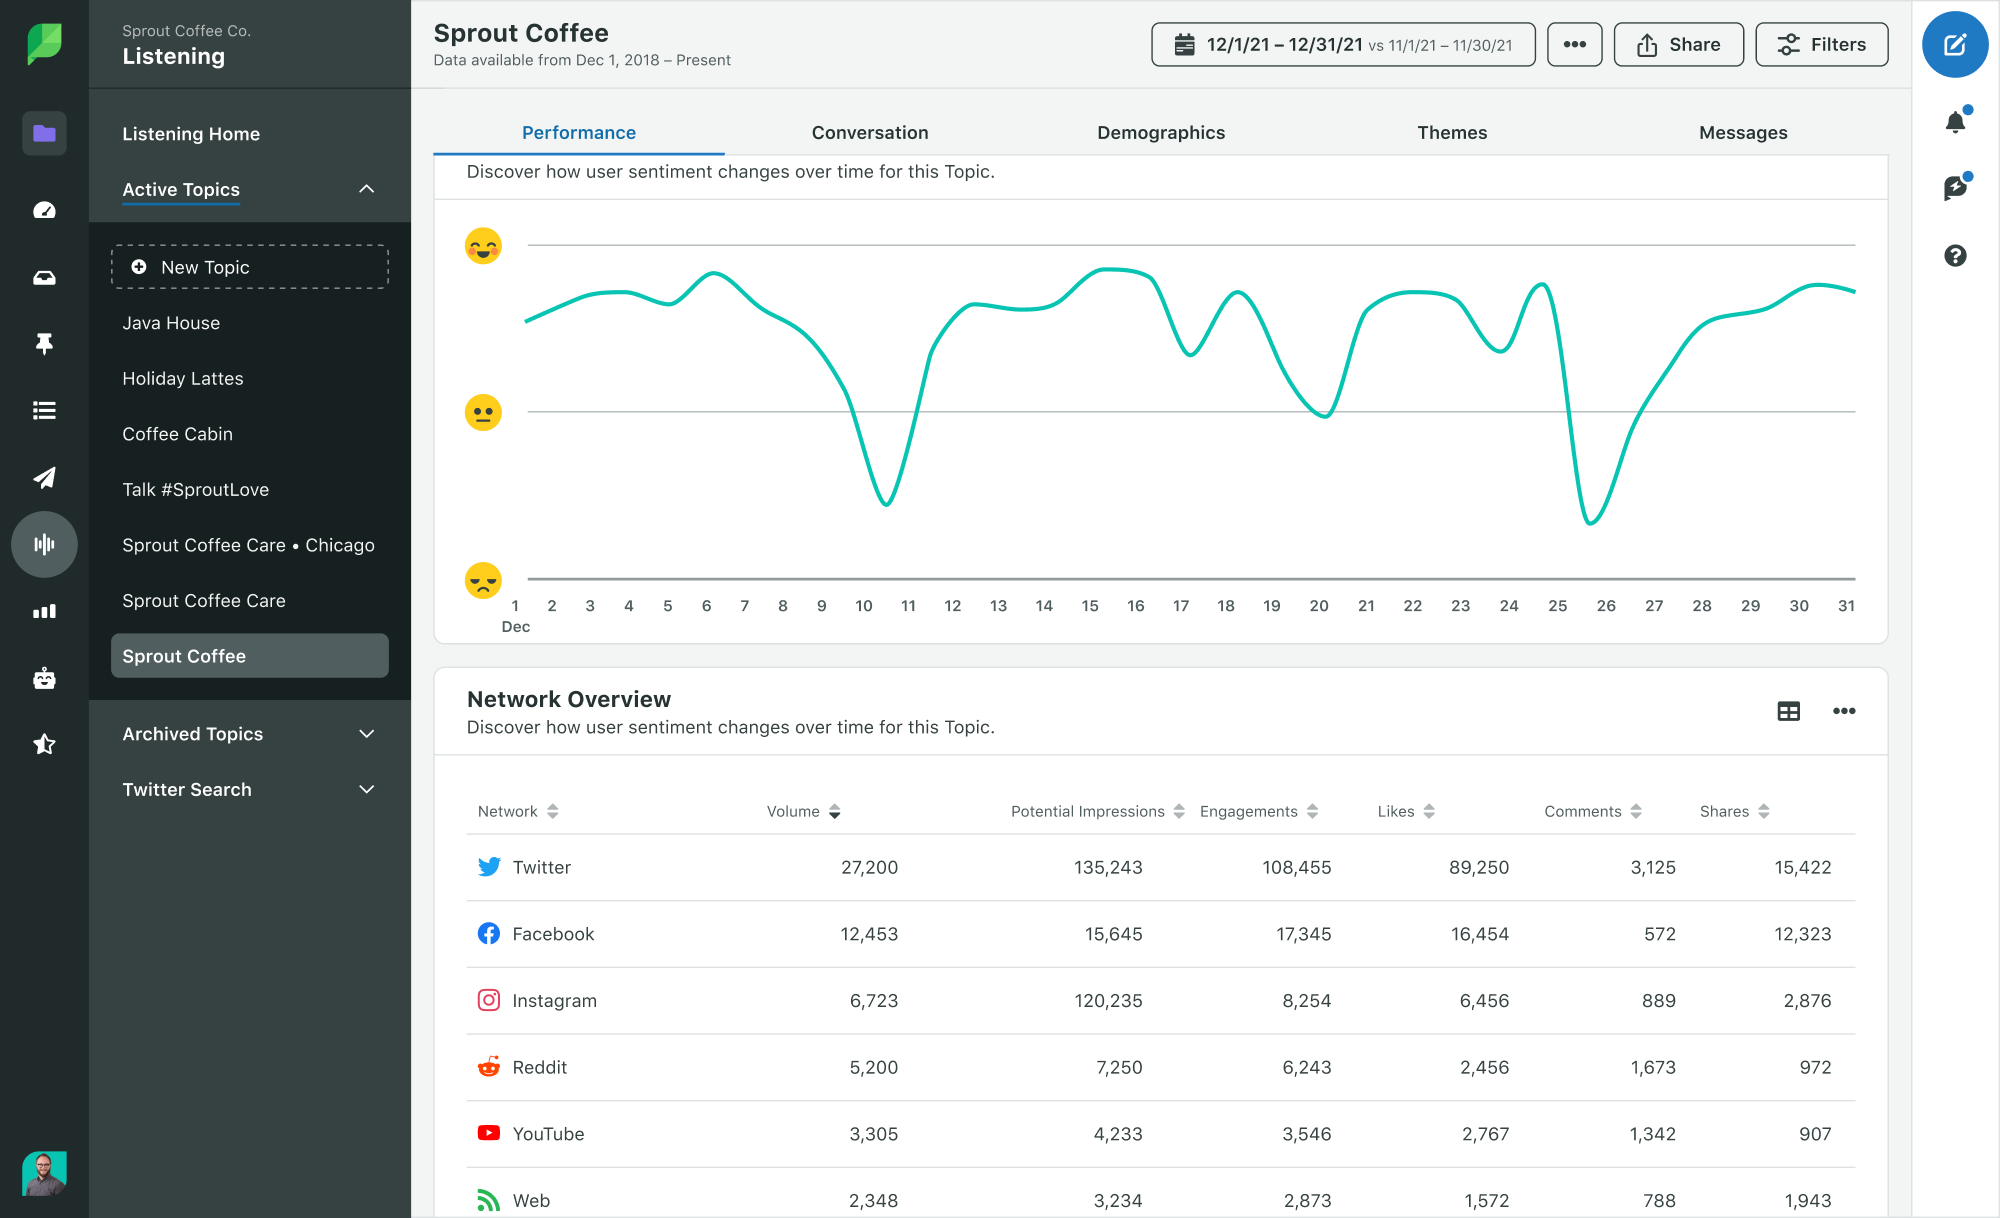Sort the table by Volume
Screen dimensions: 2000x1218
(x=835, y=811)
